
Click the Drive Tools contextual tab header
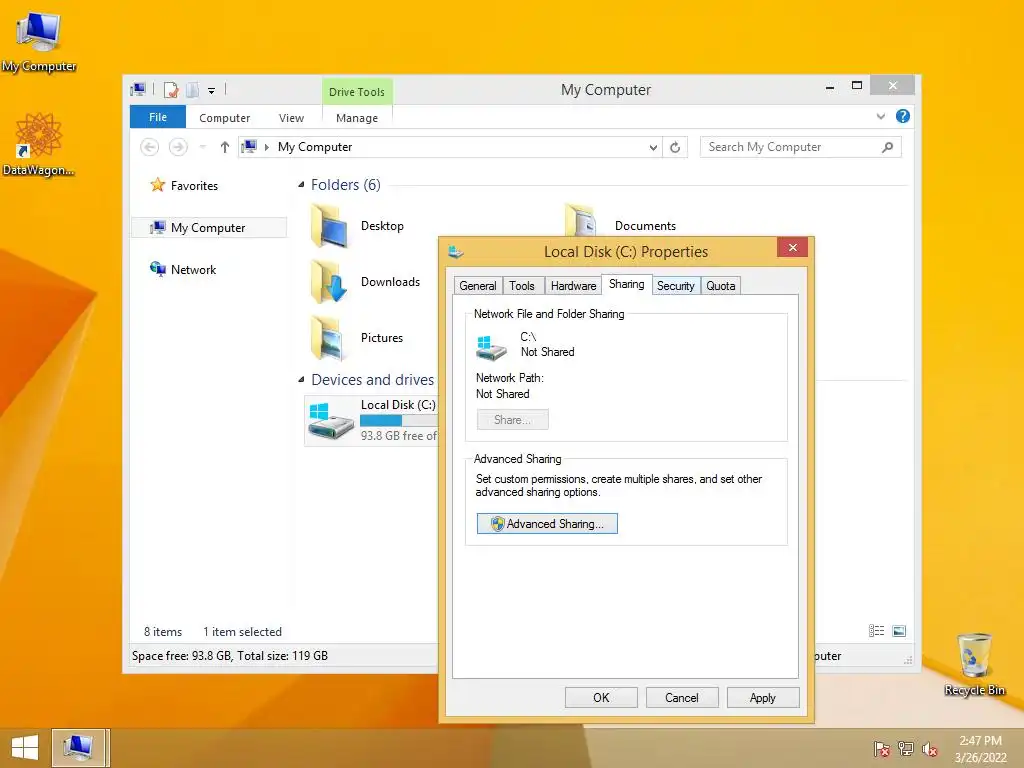tap(357, 91)
